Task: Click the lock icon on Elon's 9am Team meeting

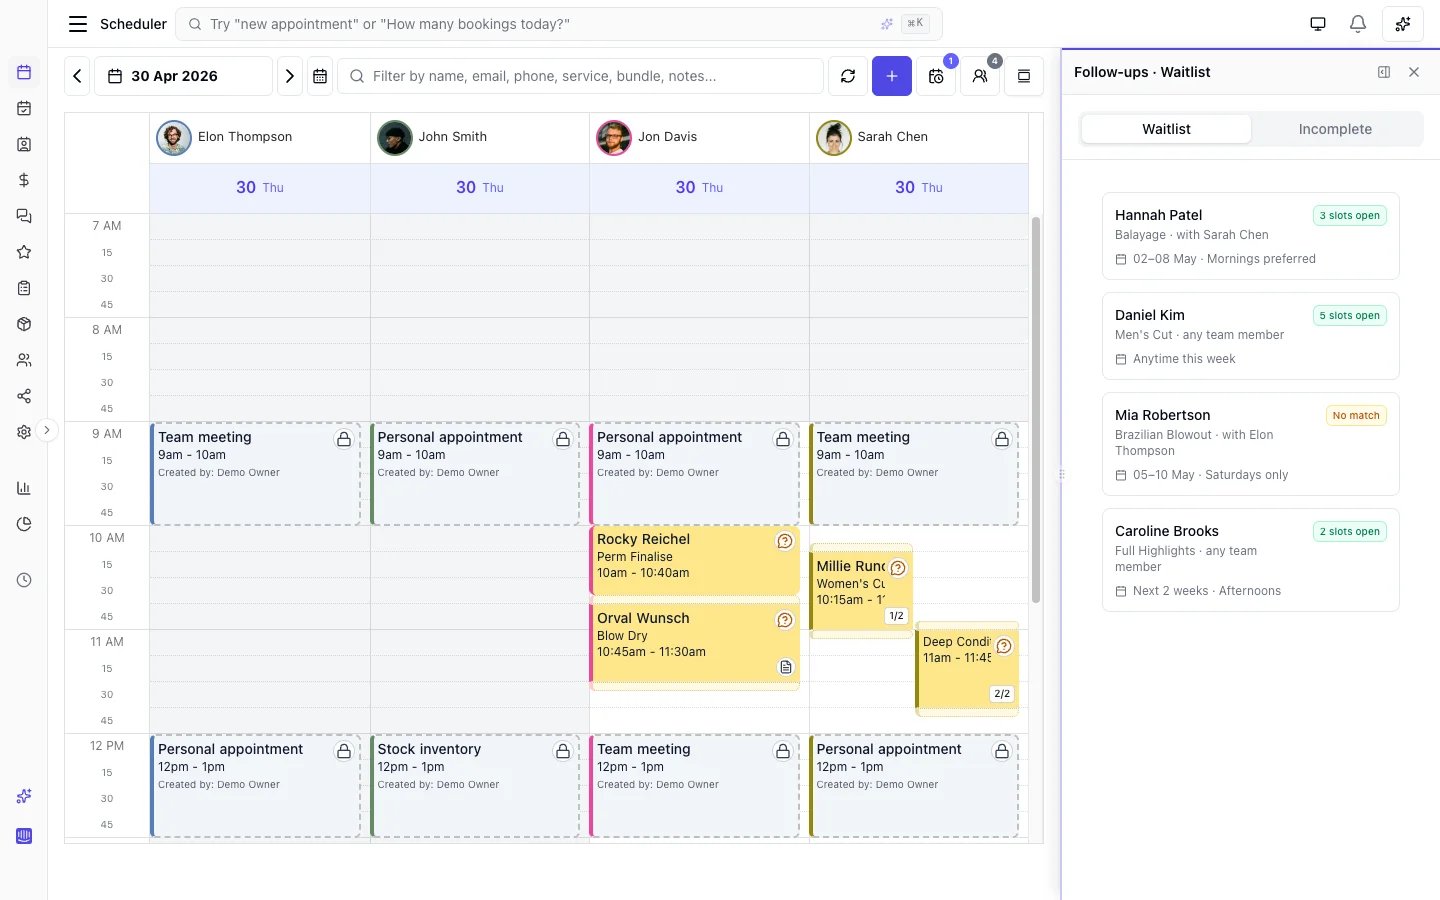Action: [x=344, y=439]
